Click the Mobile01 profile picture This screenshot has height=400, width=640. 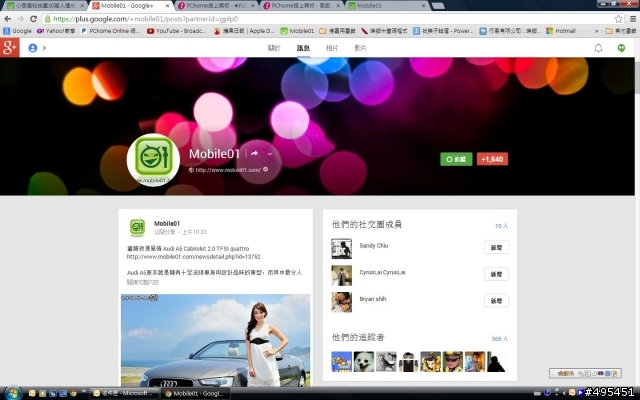point(153,160)
